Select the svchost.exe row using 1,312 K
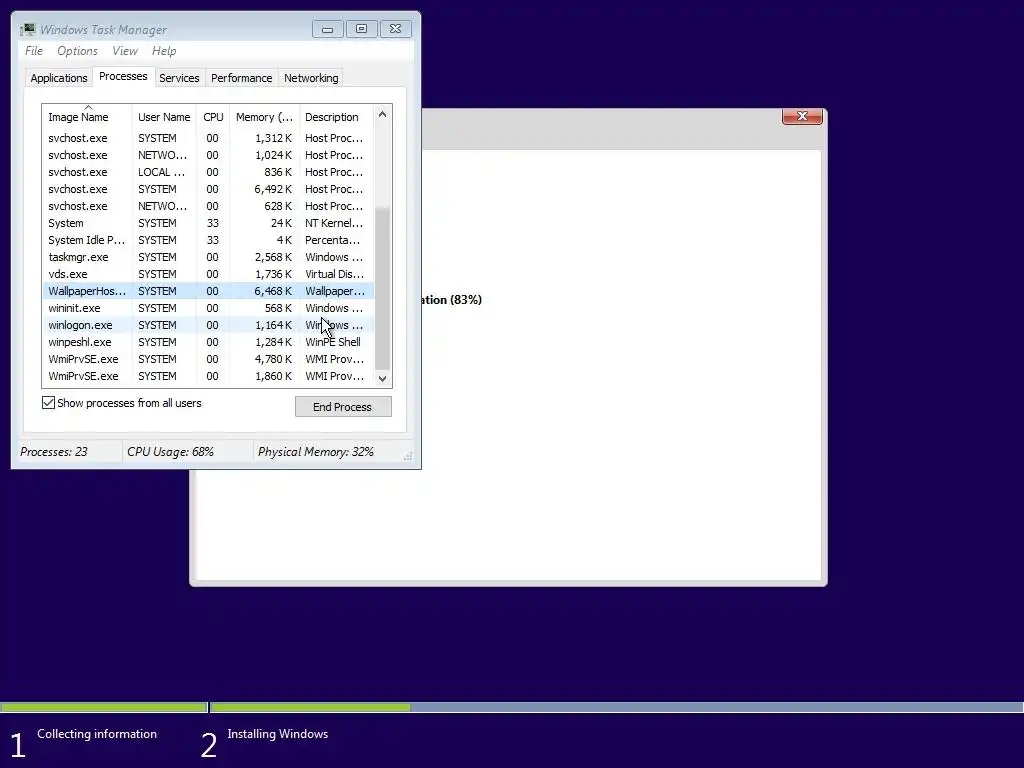 pos(208,138)
